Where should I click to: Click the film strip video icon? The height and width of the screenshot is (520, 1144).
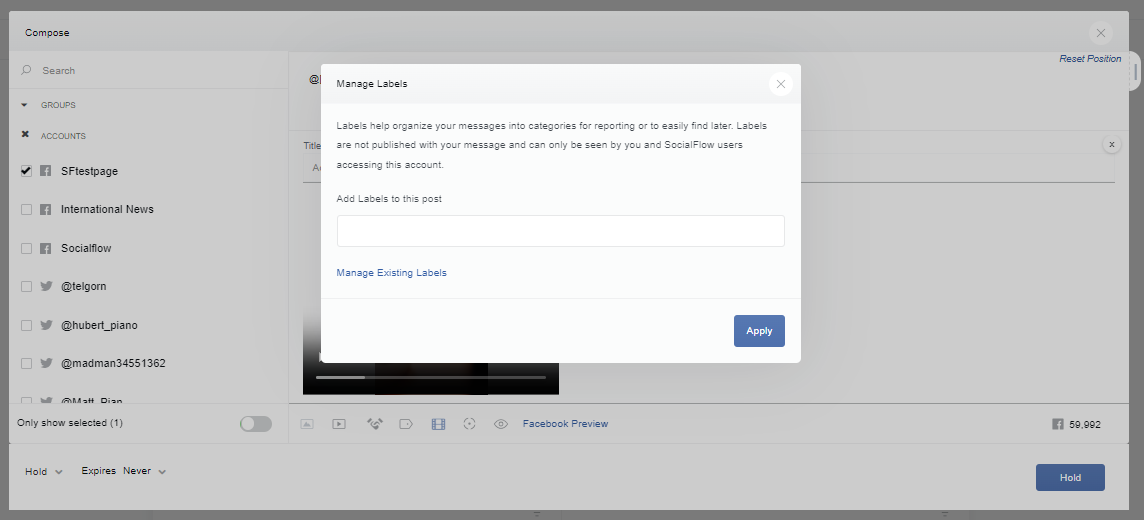438,424
